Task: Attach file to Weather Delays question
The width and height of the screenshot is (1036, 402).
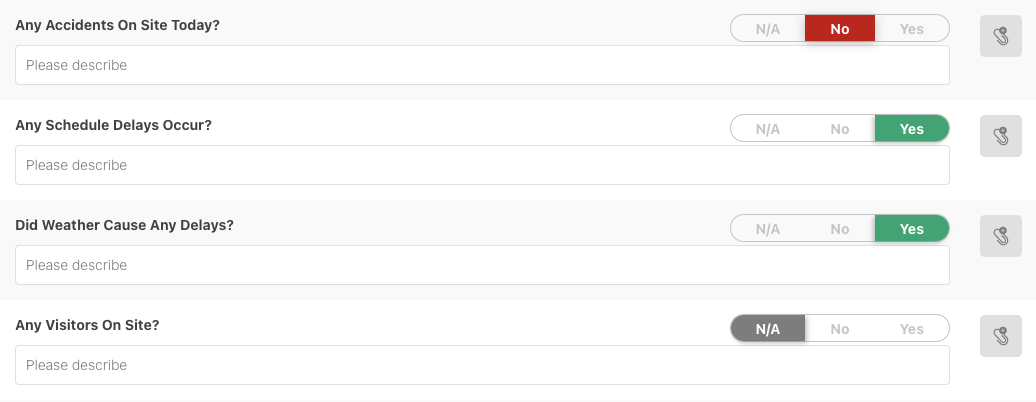Action: coord(1000,236)
